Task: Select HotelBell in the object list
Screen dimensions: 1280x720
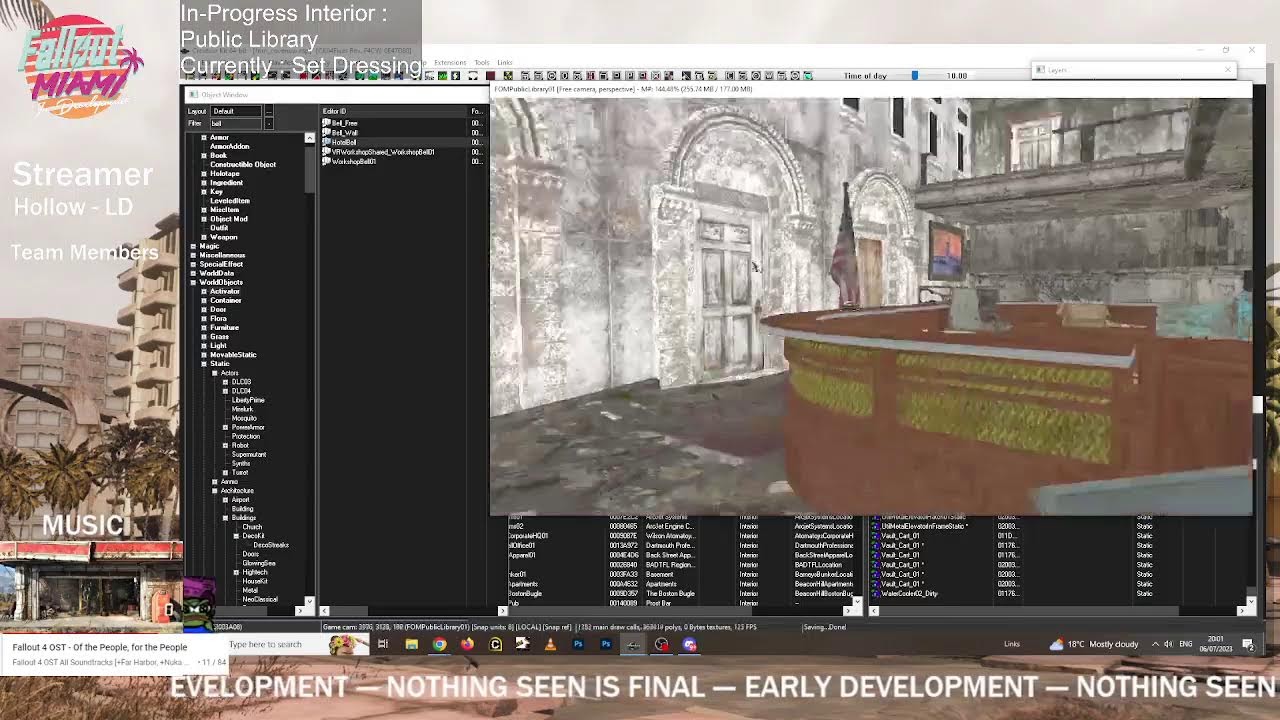Action: pyautogui.click(x=345, y=142)
